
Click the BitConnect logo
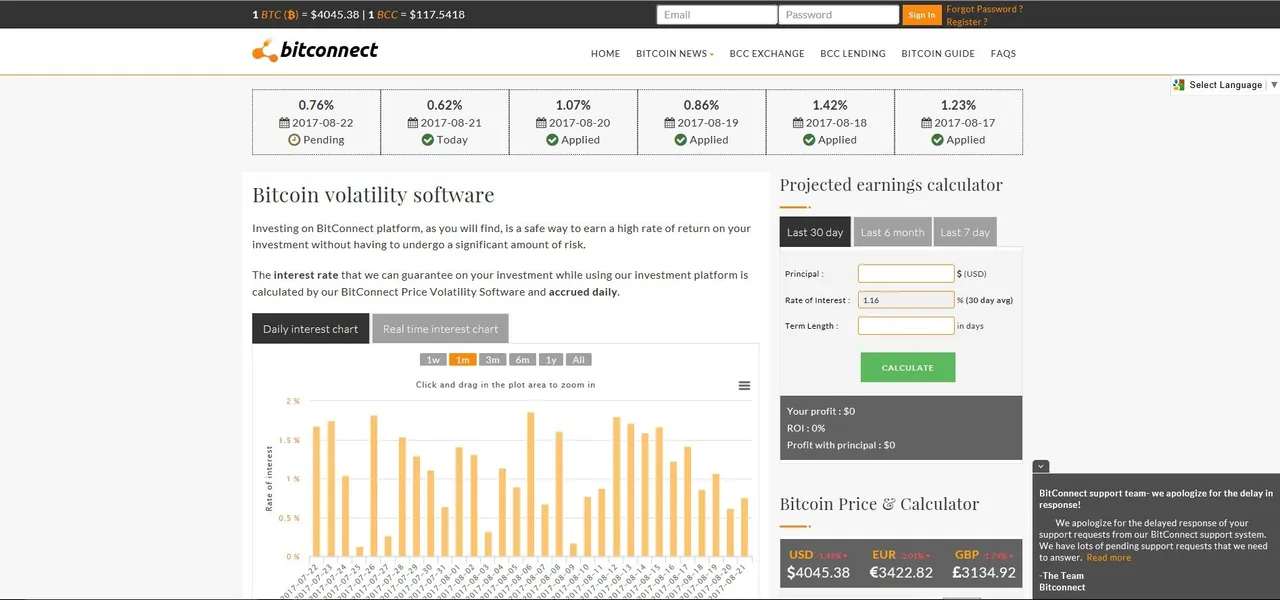[x=315, y=50]
